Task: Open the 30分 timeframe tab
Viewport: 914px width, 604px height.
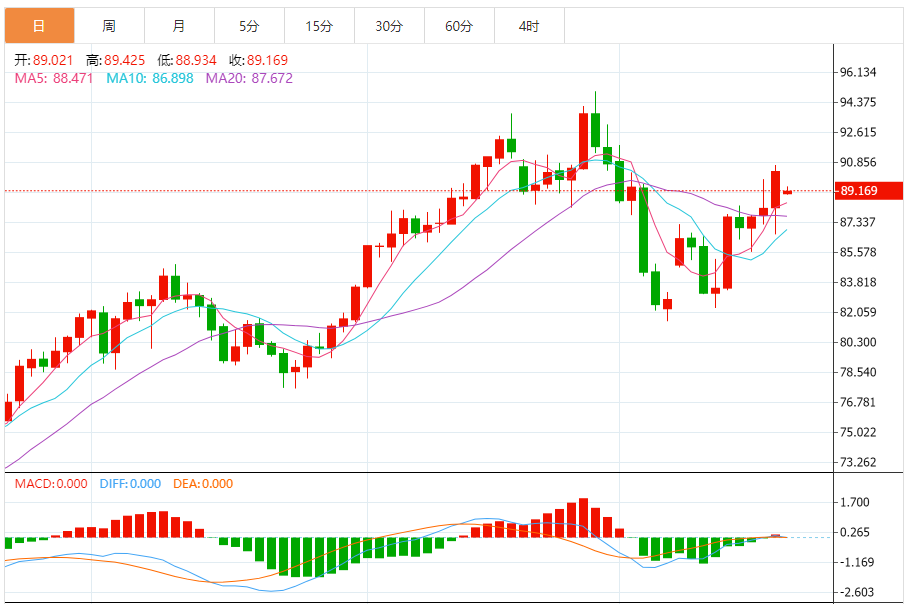Action: [389, 26]
